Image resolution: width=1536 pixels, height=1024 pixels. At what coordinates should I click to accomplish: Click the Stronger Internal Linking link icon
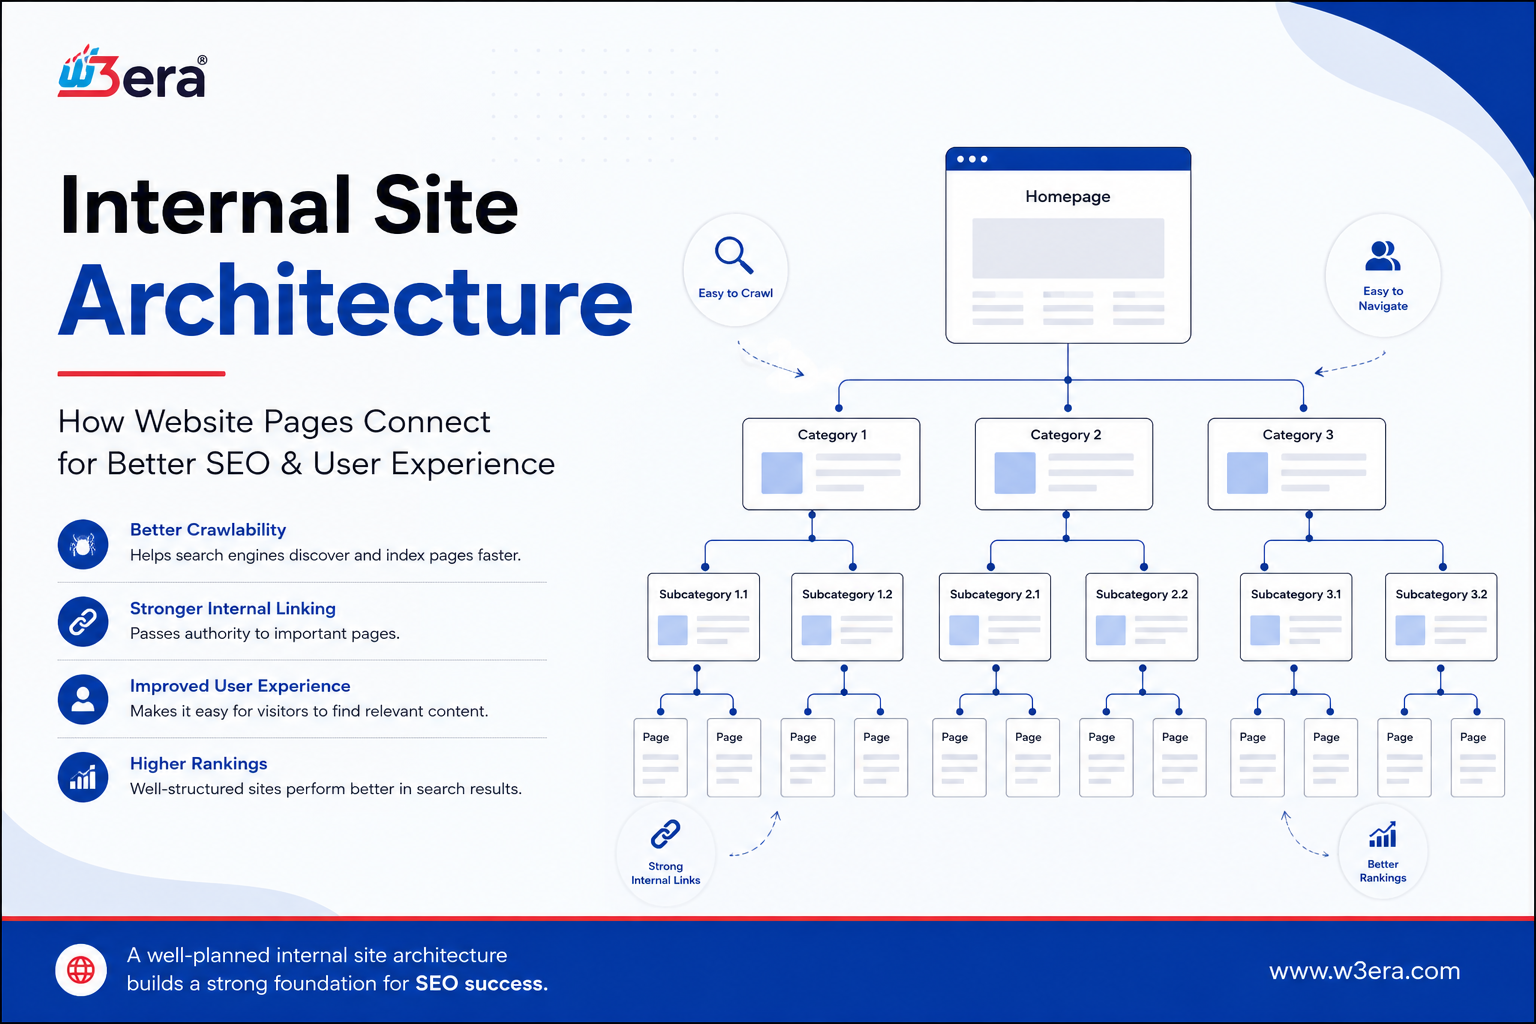(83, 622)
